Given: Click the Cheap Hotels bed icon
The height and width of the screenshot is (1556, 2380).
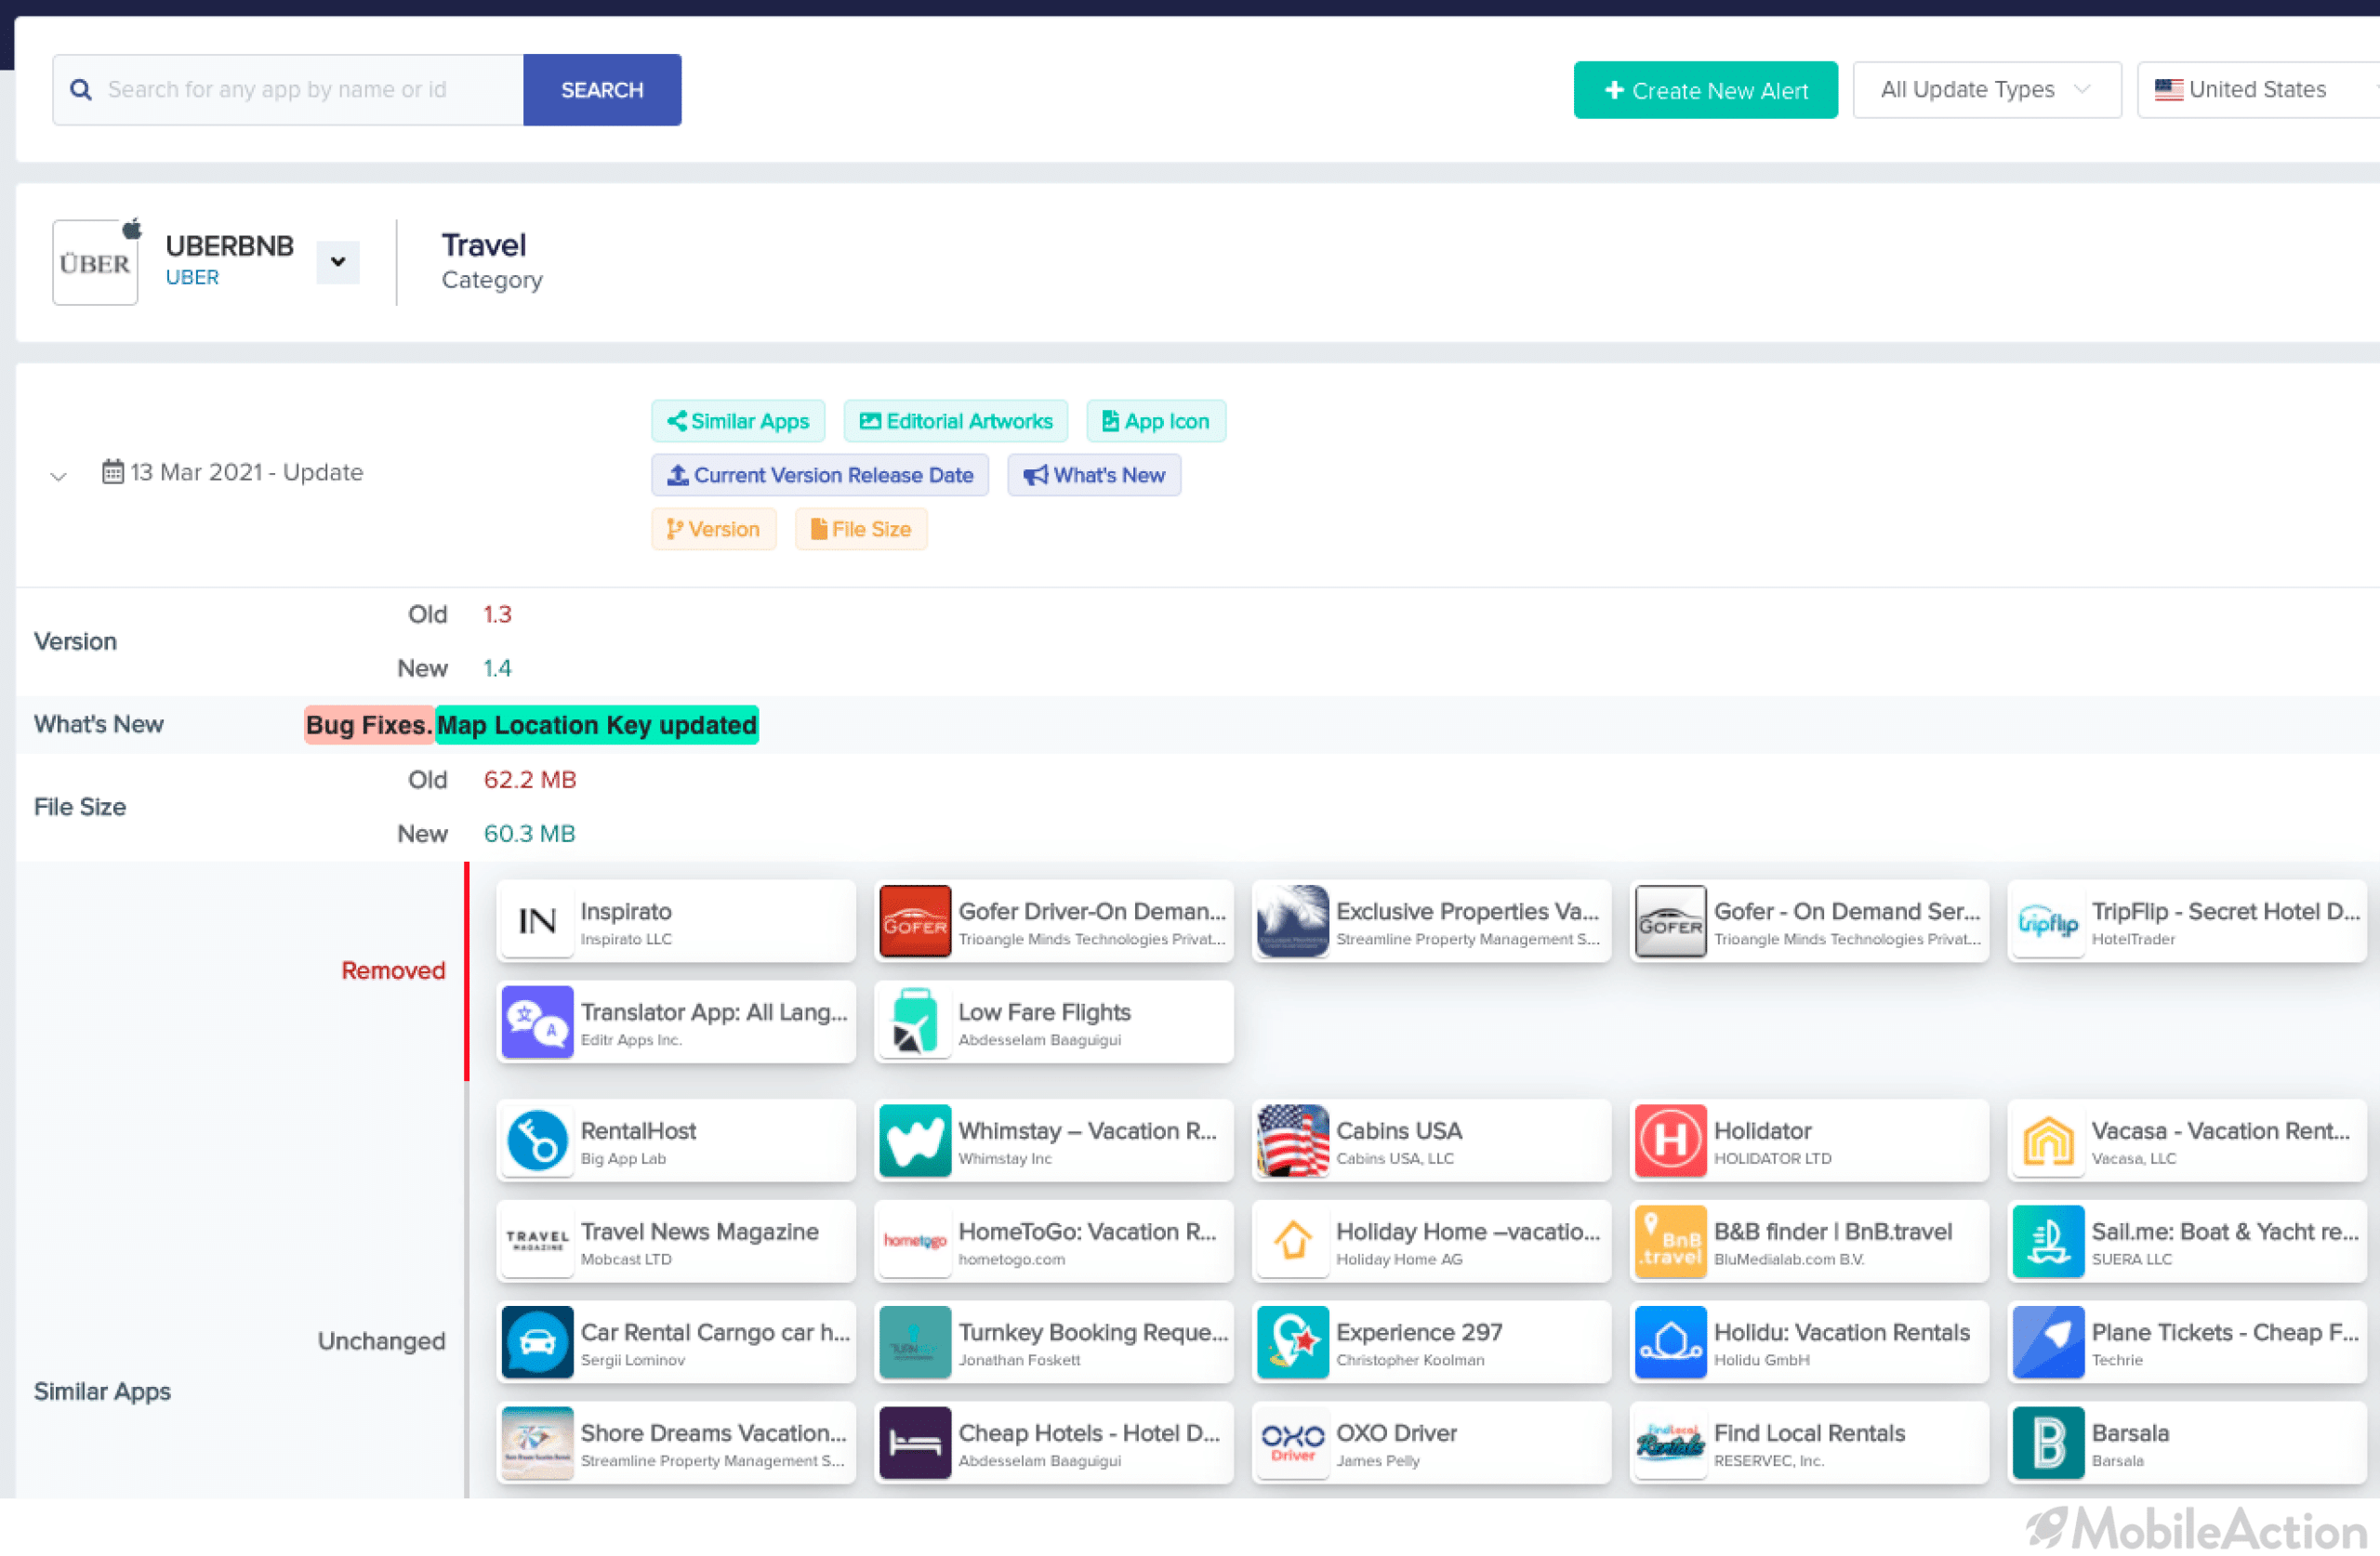Looking at the screenshot, I should pyautogui.click(x=915, y=1444).
